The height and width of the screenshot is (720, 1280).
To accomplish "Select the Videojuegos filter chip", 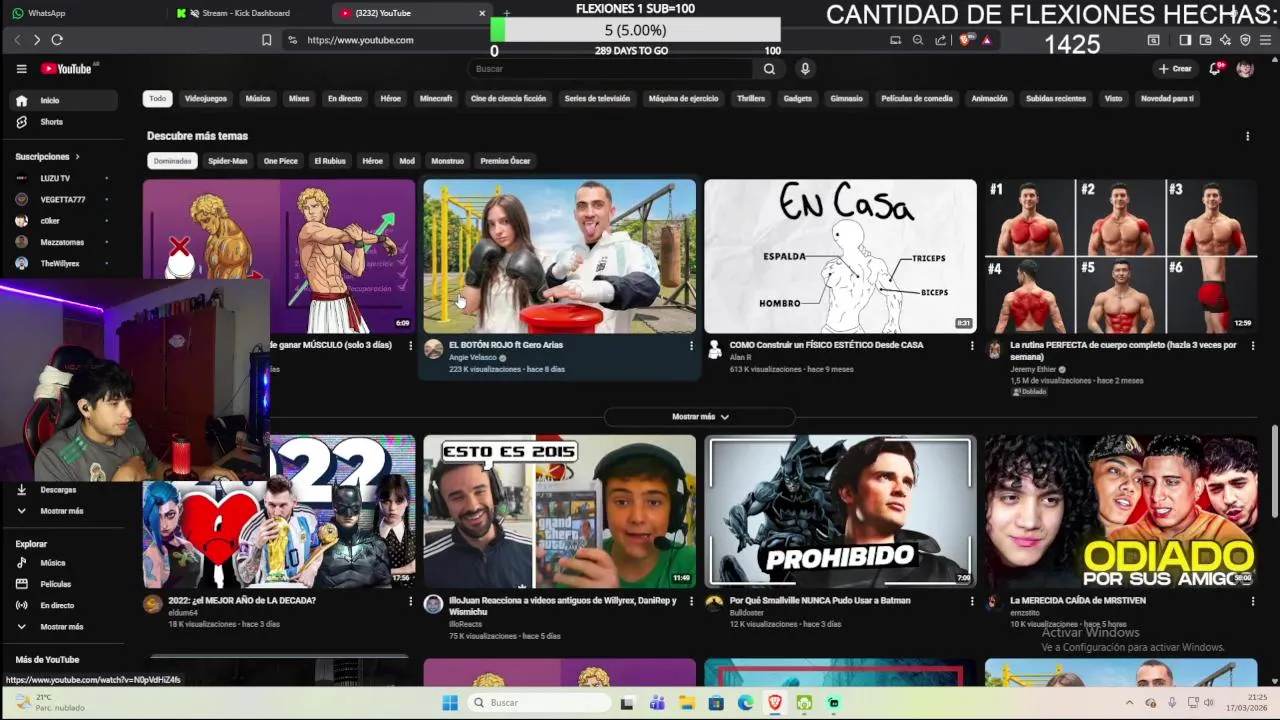I will coord(206,99).
